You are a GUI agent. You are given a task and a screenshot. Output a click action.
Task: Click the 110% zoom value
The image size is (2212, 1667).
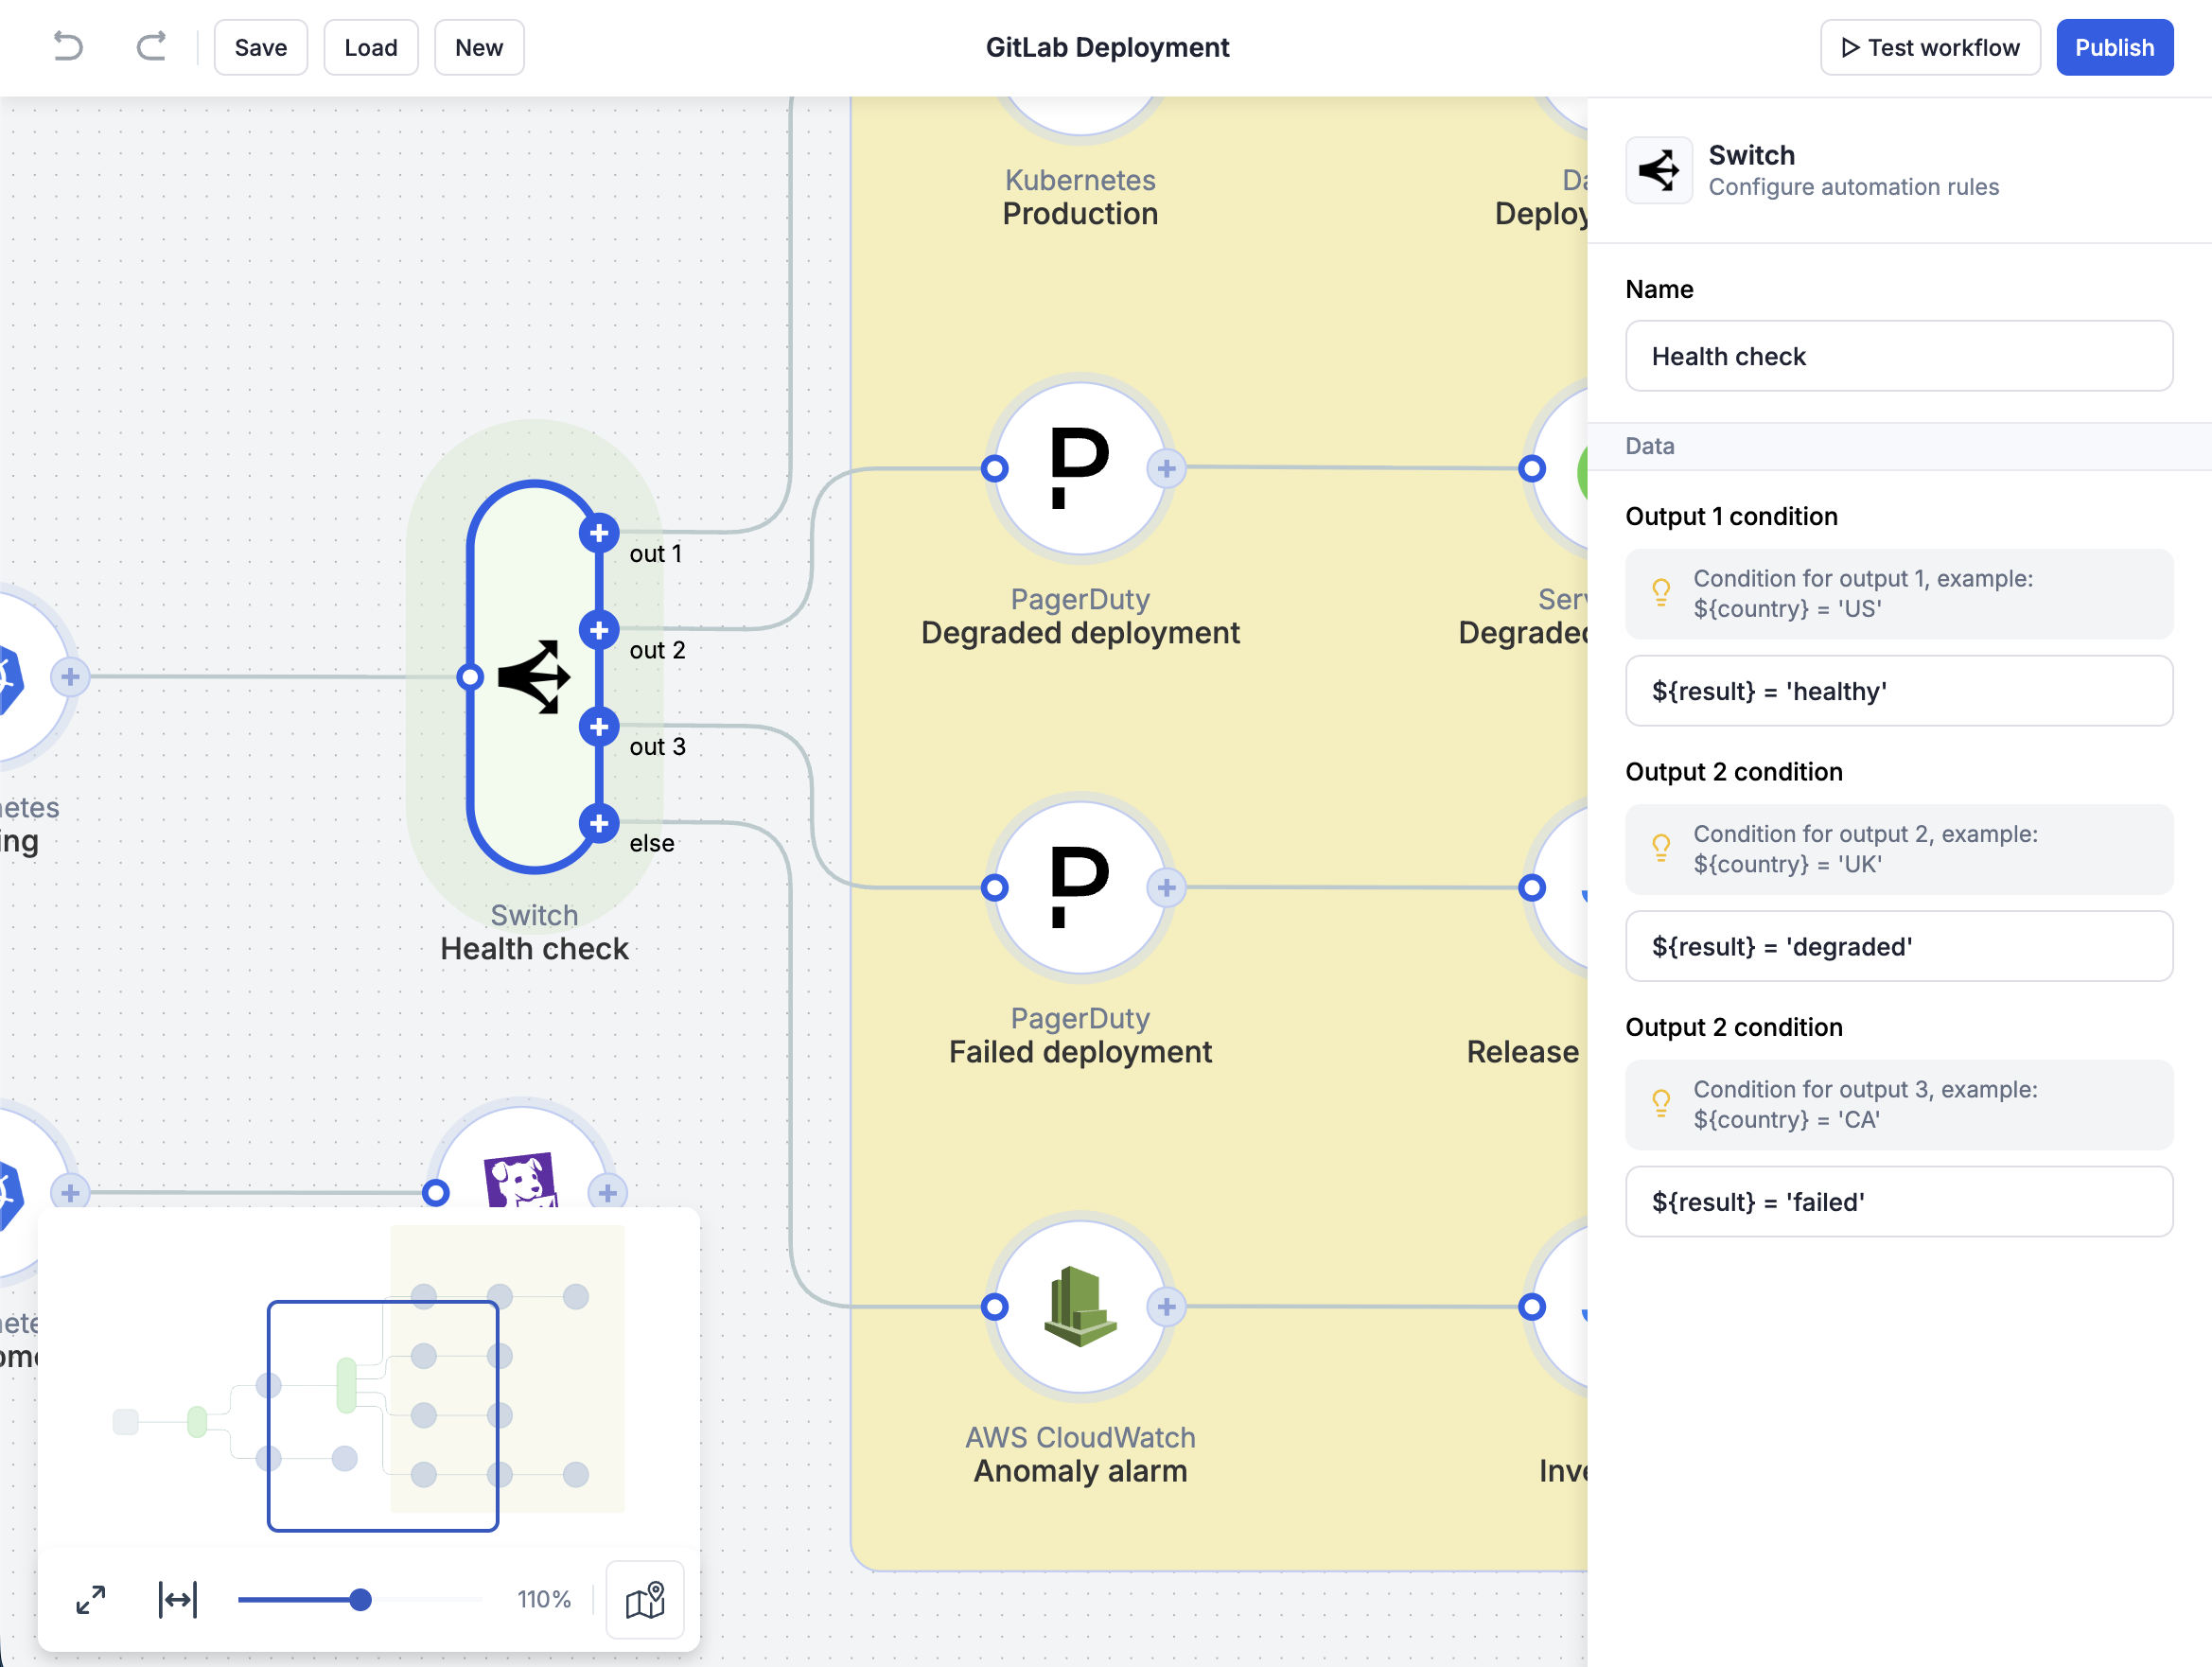[x=544, y=1599]
